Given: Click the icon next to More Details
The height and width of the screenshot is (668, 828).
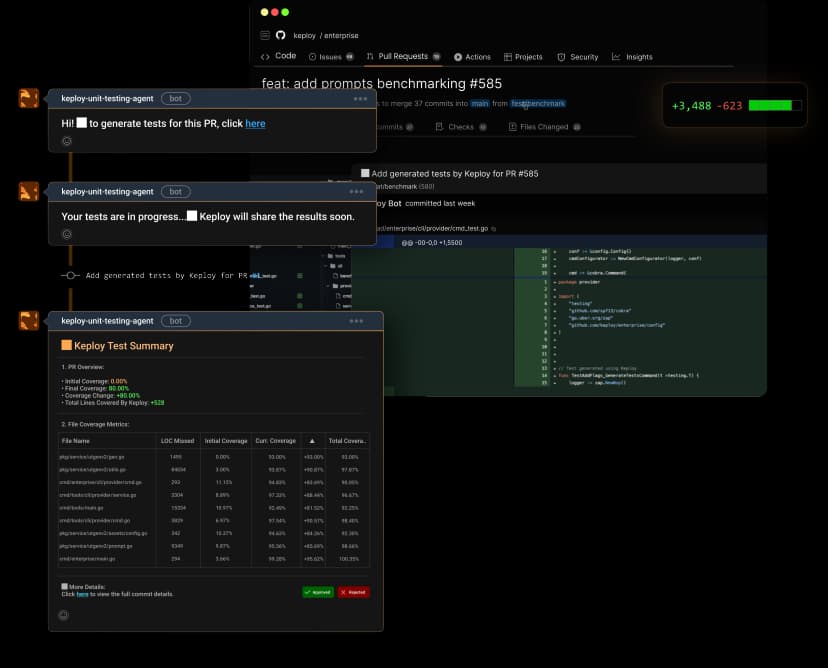Looking at the screenshot, I should point(64,586).
